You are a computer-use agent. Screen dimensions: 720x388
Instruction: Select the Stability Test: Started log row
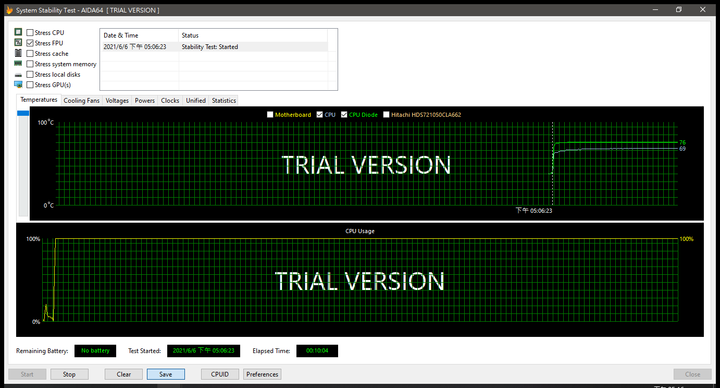(214, 47)
